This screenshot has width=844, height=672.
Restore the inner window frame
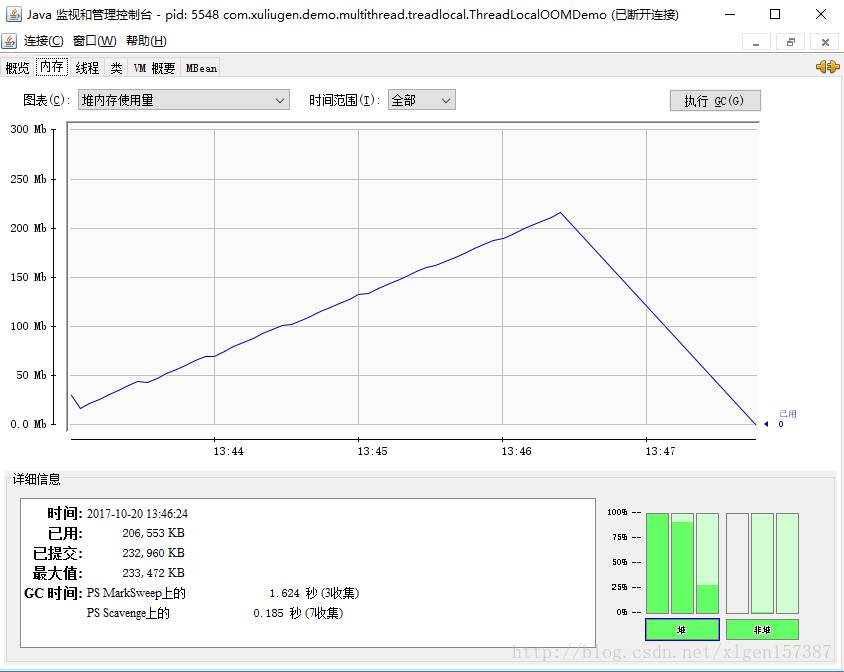click(x=790, y=42)
